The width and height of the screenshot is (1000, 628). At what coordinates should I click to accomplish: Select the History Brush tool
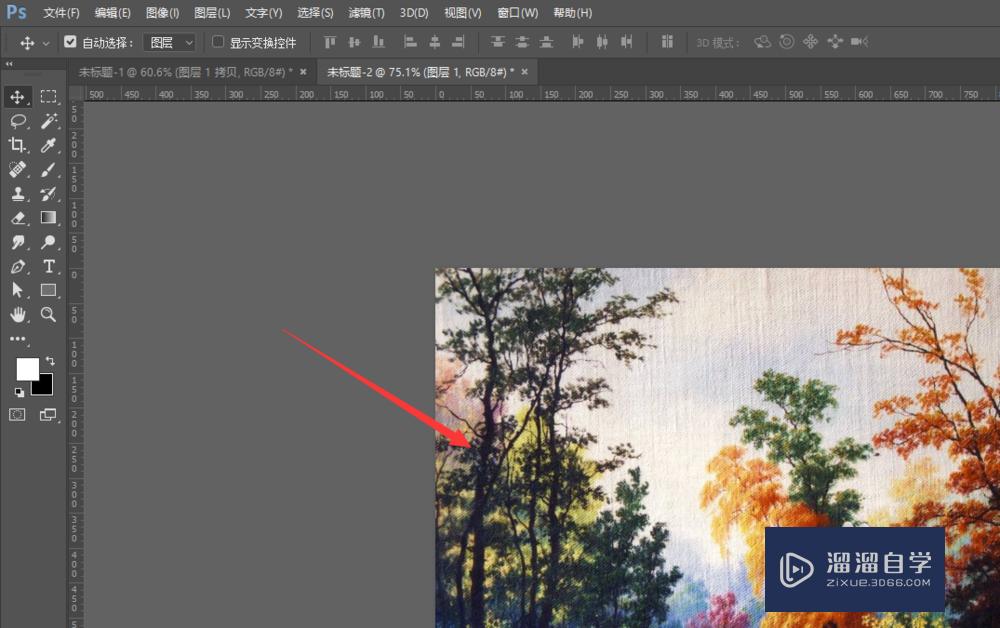coord(48,194)
